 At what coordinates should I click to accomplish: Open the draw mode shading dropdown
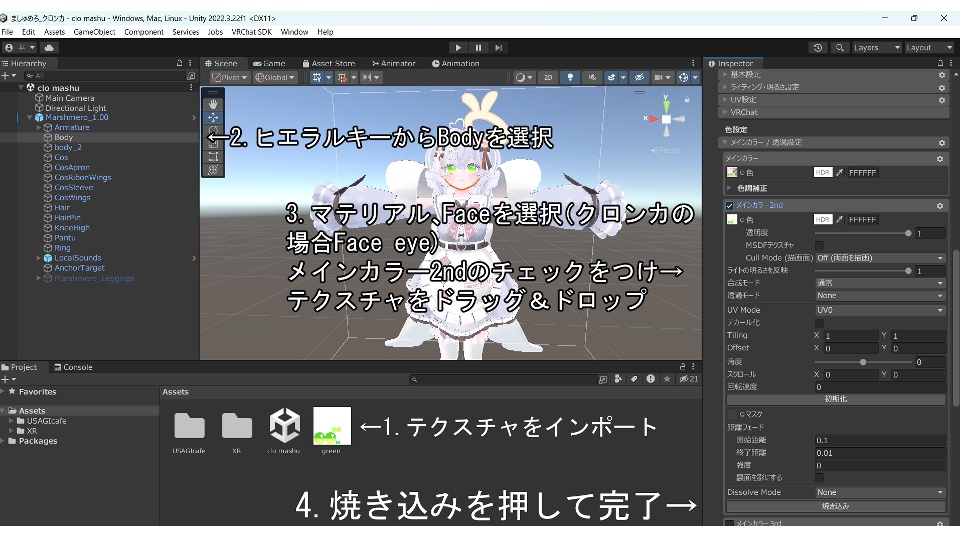click(x=524, y=78)
